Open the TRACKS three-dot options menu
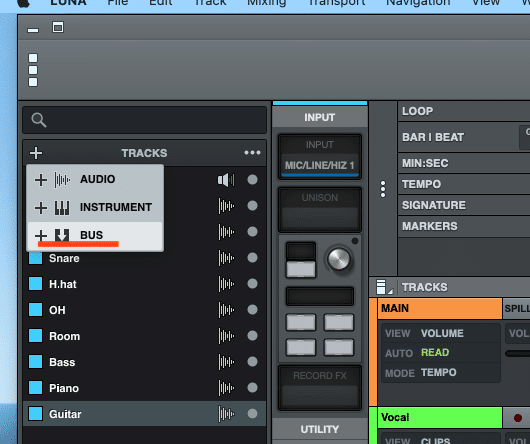530x444 pixels. 252,153
